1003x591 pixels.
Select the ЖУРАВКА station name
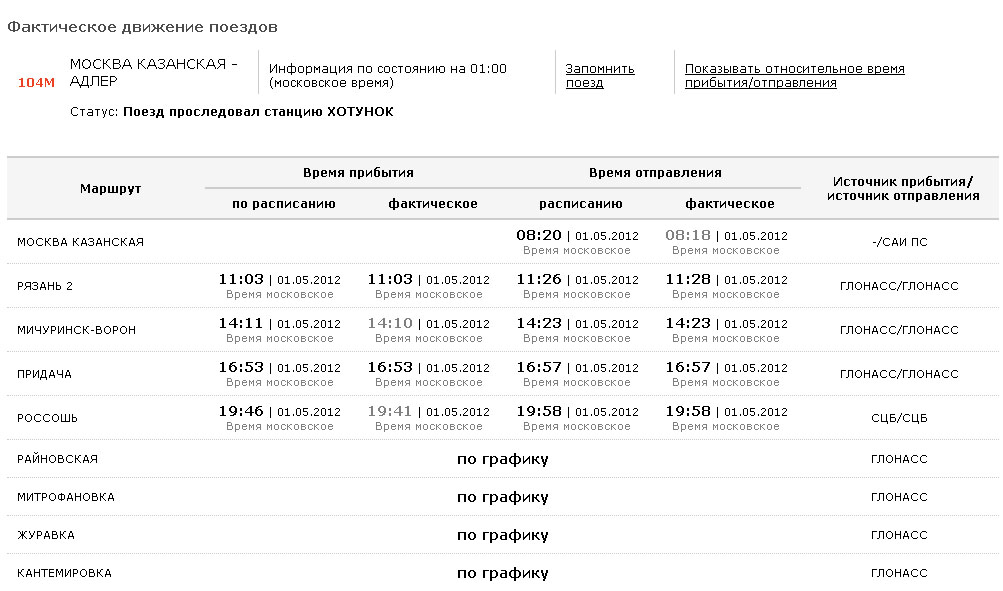tap(46, 535)
